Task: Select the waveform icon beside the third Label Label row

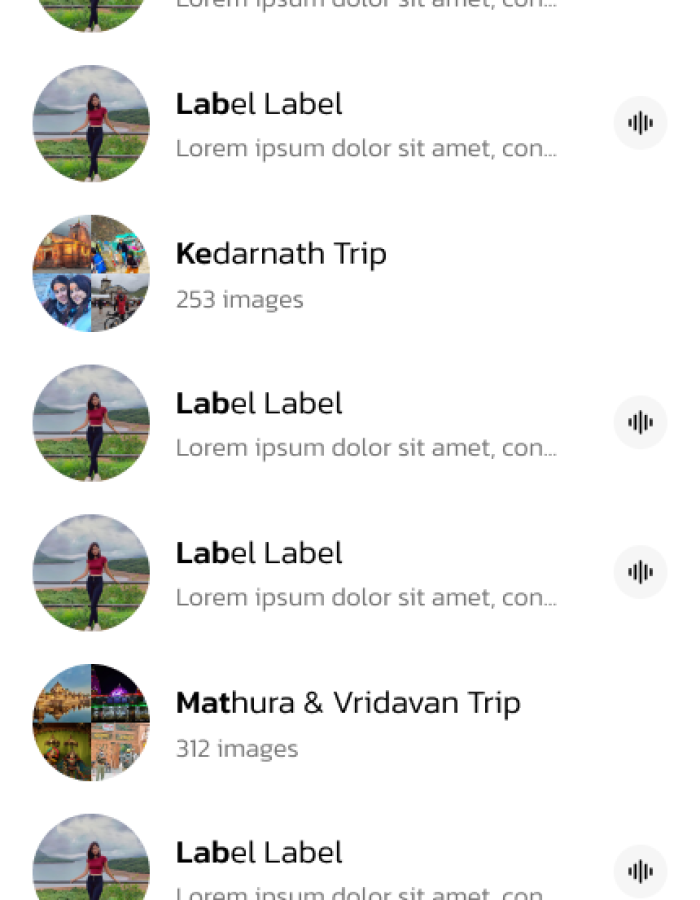Action: click(640, 572)
